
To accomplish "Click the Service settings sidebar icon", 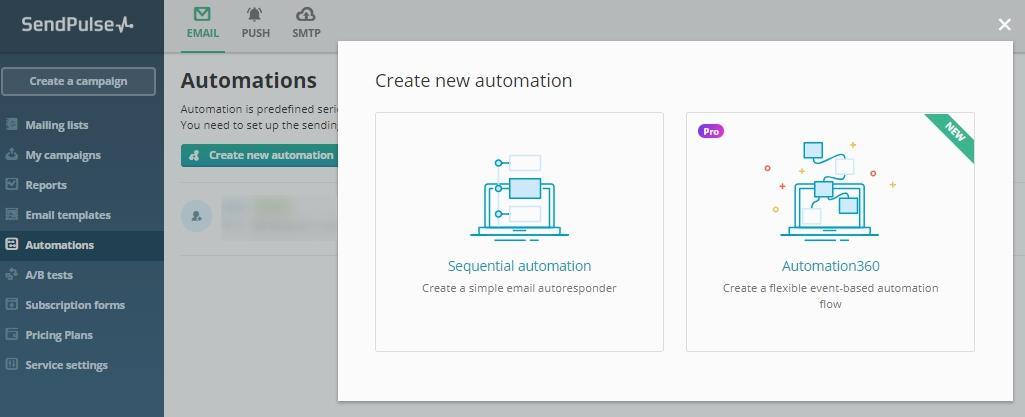I will 12,365.
